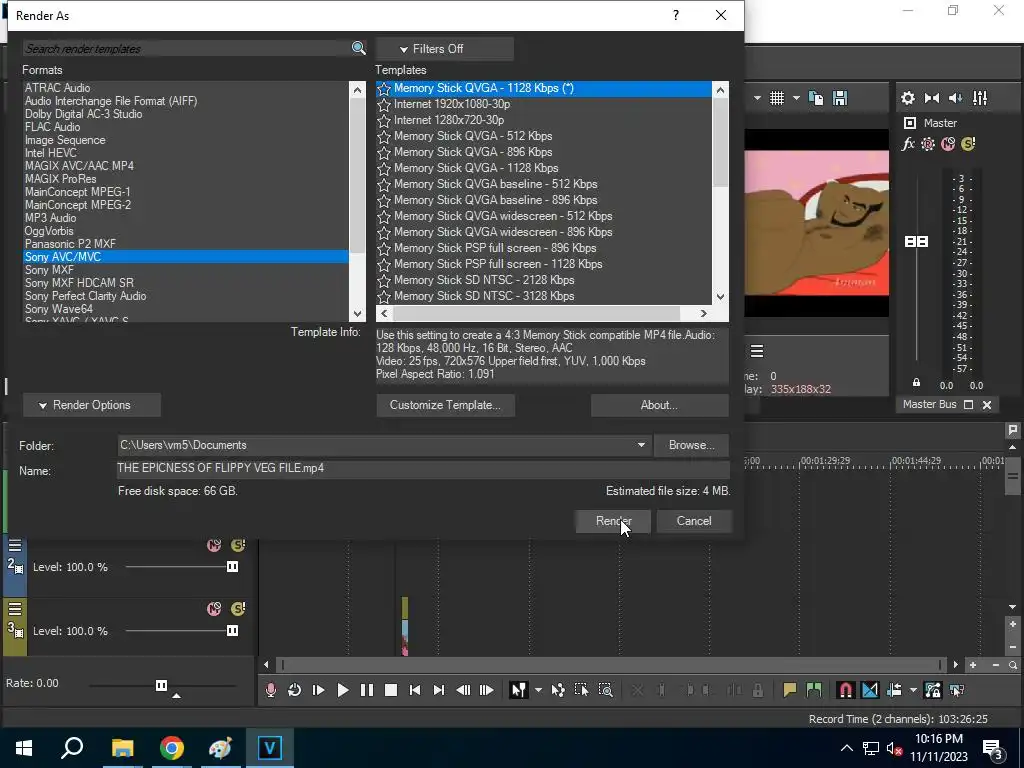
Task: Adjust playback Rate slider handle
Action: [161, 685]
